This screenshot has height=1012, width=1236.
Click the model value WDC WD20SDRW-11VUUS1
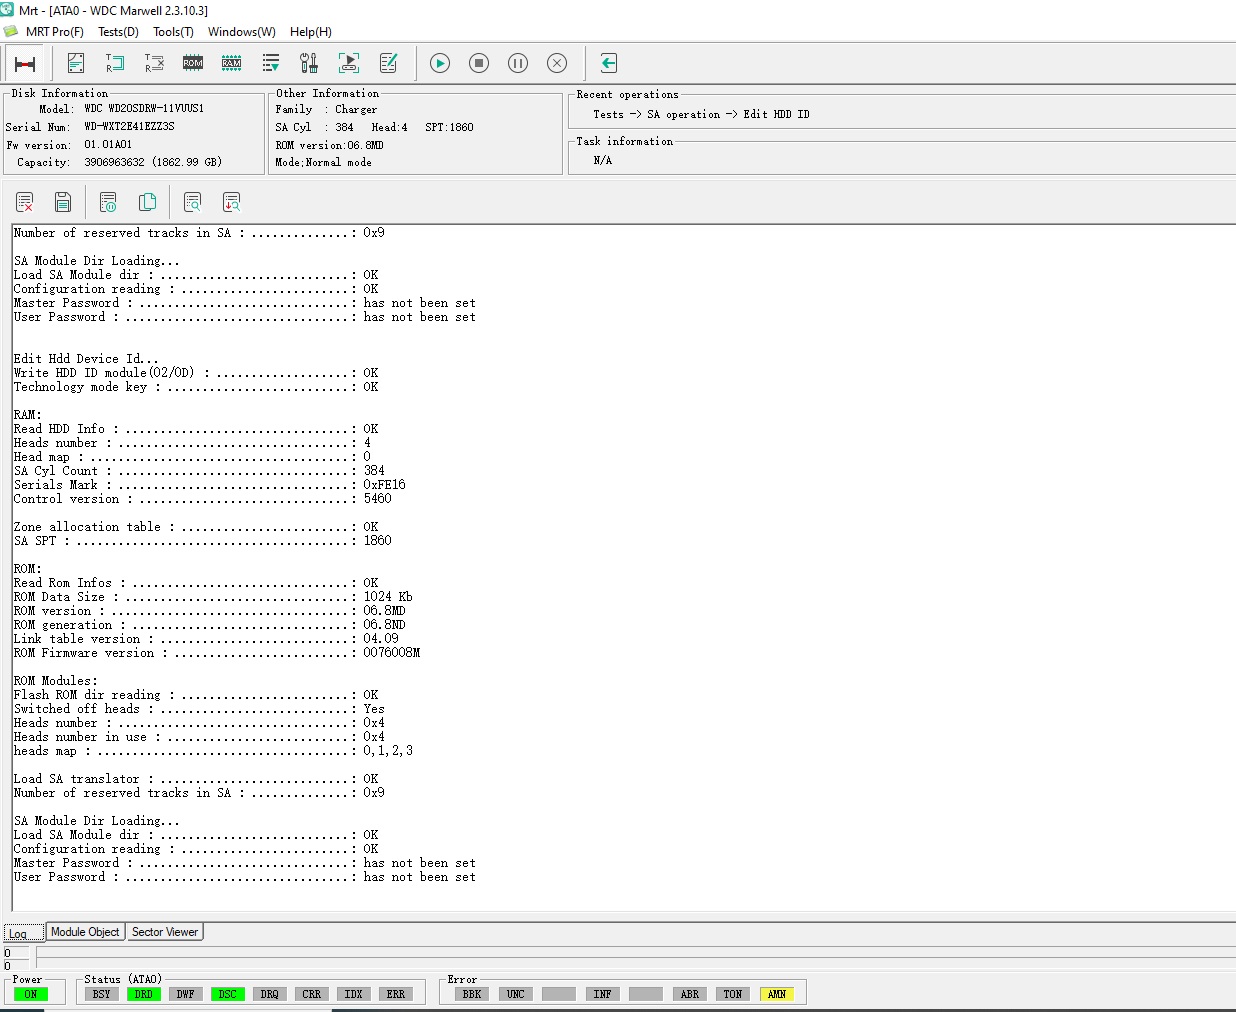point(144,108)
